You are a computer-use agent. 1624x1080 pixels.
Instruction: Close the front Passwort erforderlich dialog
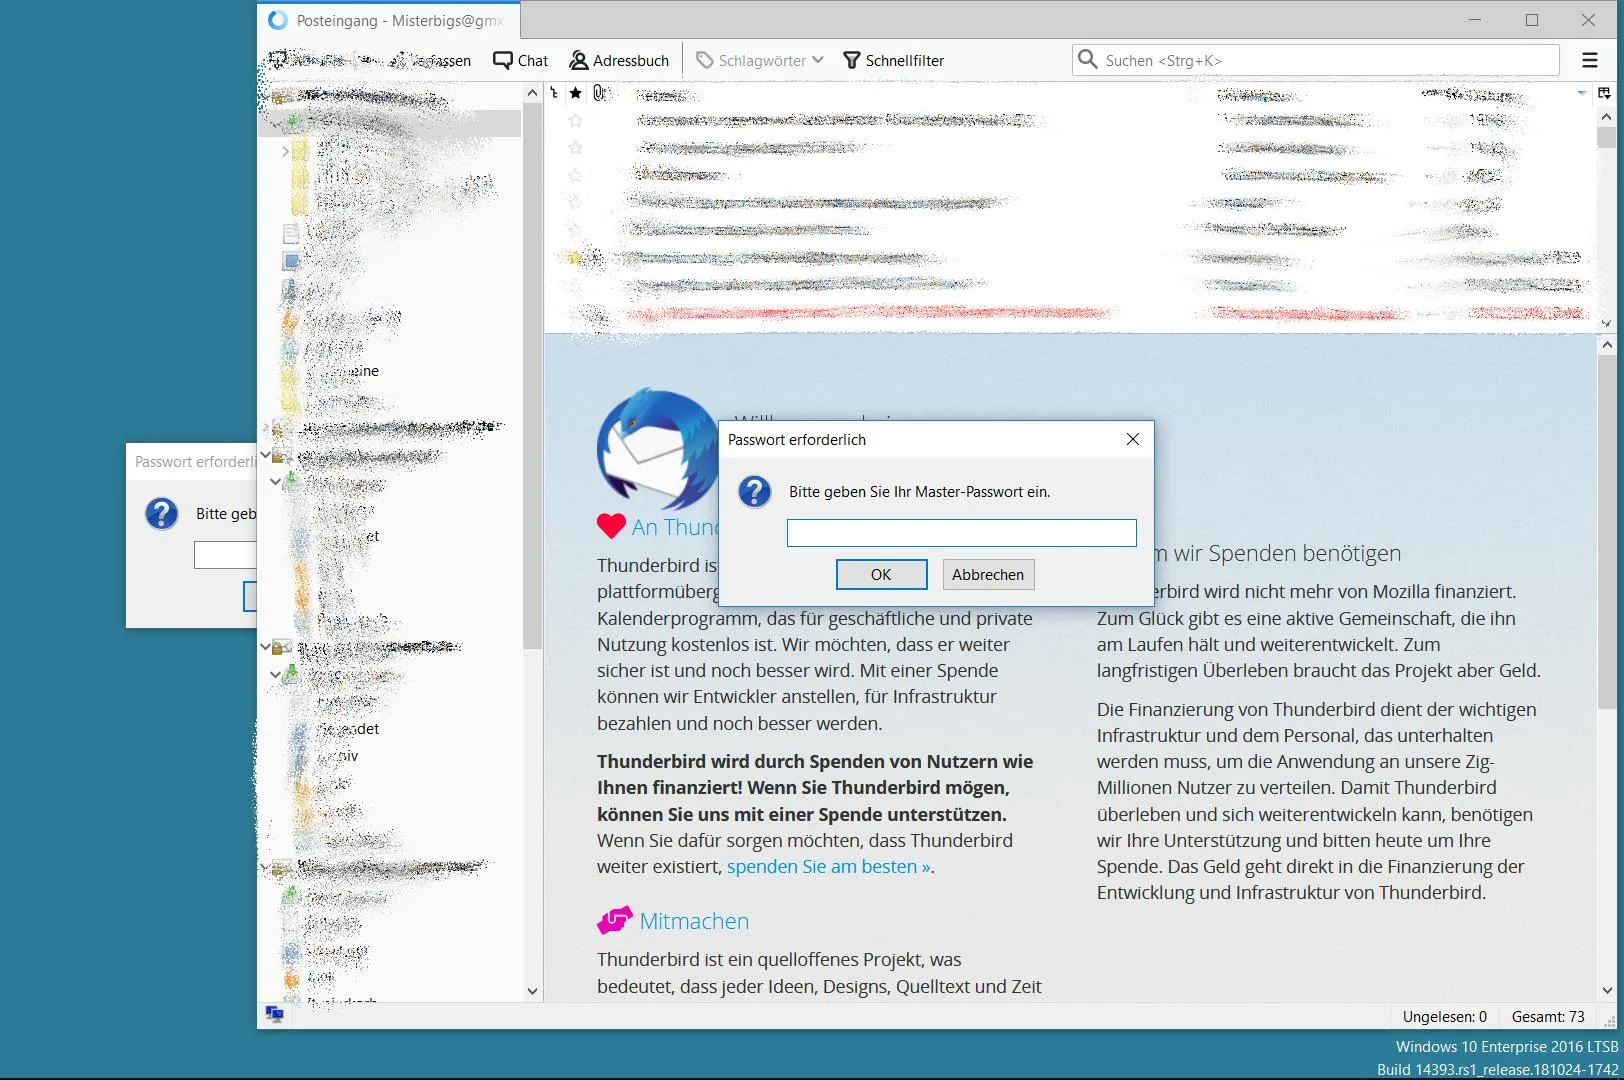pyautogui.click(x=1133, y=439)
